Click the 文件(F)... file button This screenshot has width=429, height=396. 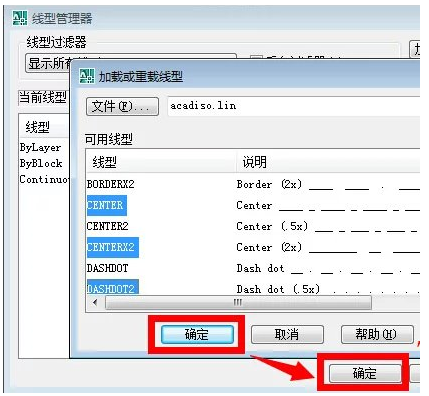122,107
